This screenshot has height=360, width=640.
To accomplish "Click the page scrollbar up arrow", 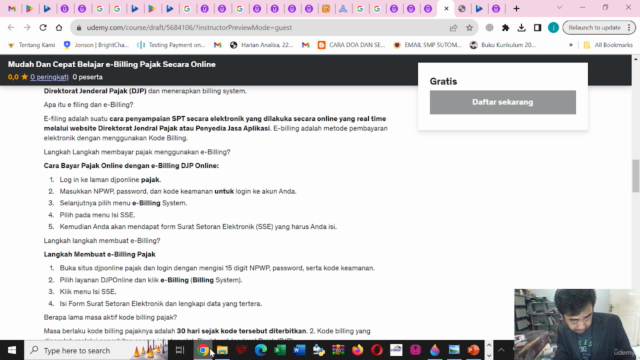I will (x=636, y=59).
